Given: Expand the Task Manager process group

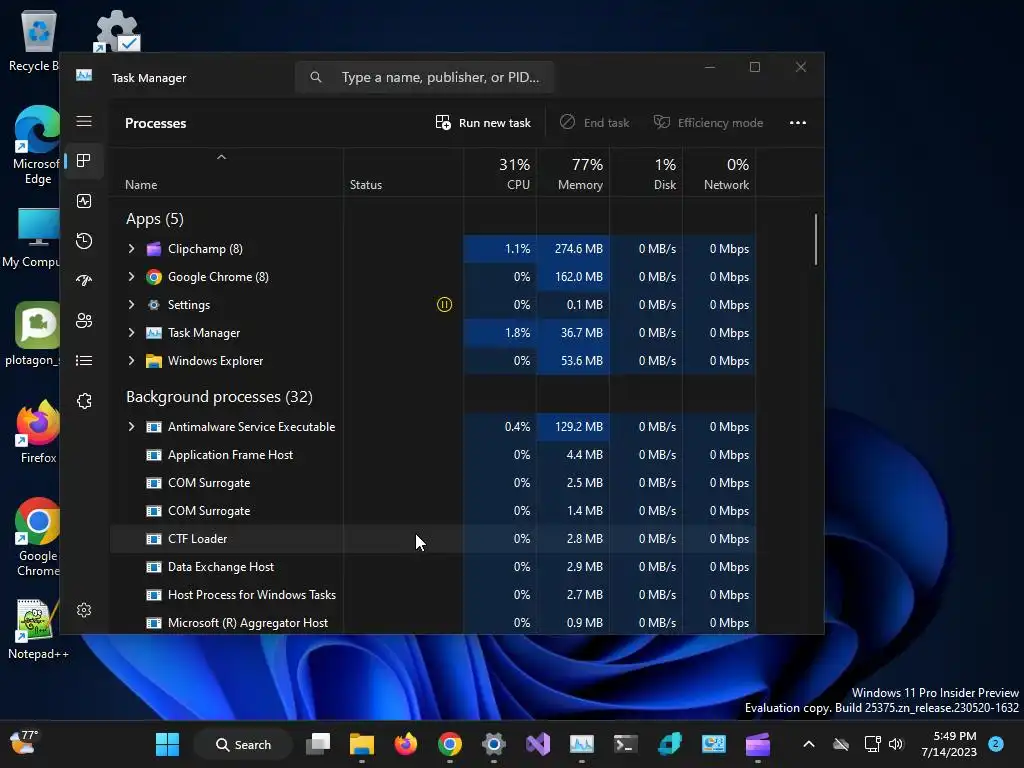Looking at the screenshot, I should [131, 332].
